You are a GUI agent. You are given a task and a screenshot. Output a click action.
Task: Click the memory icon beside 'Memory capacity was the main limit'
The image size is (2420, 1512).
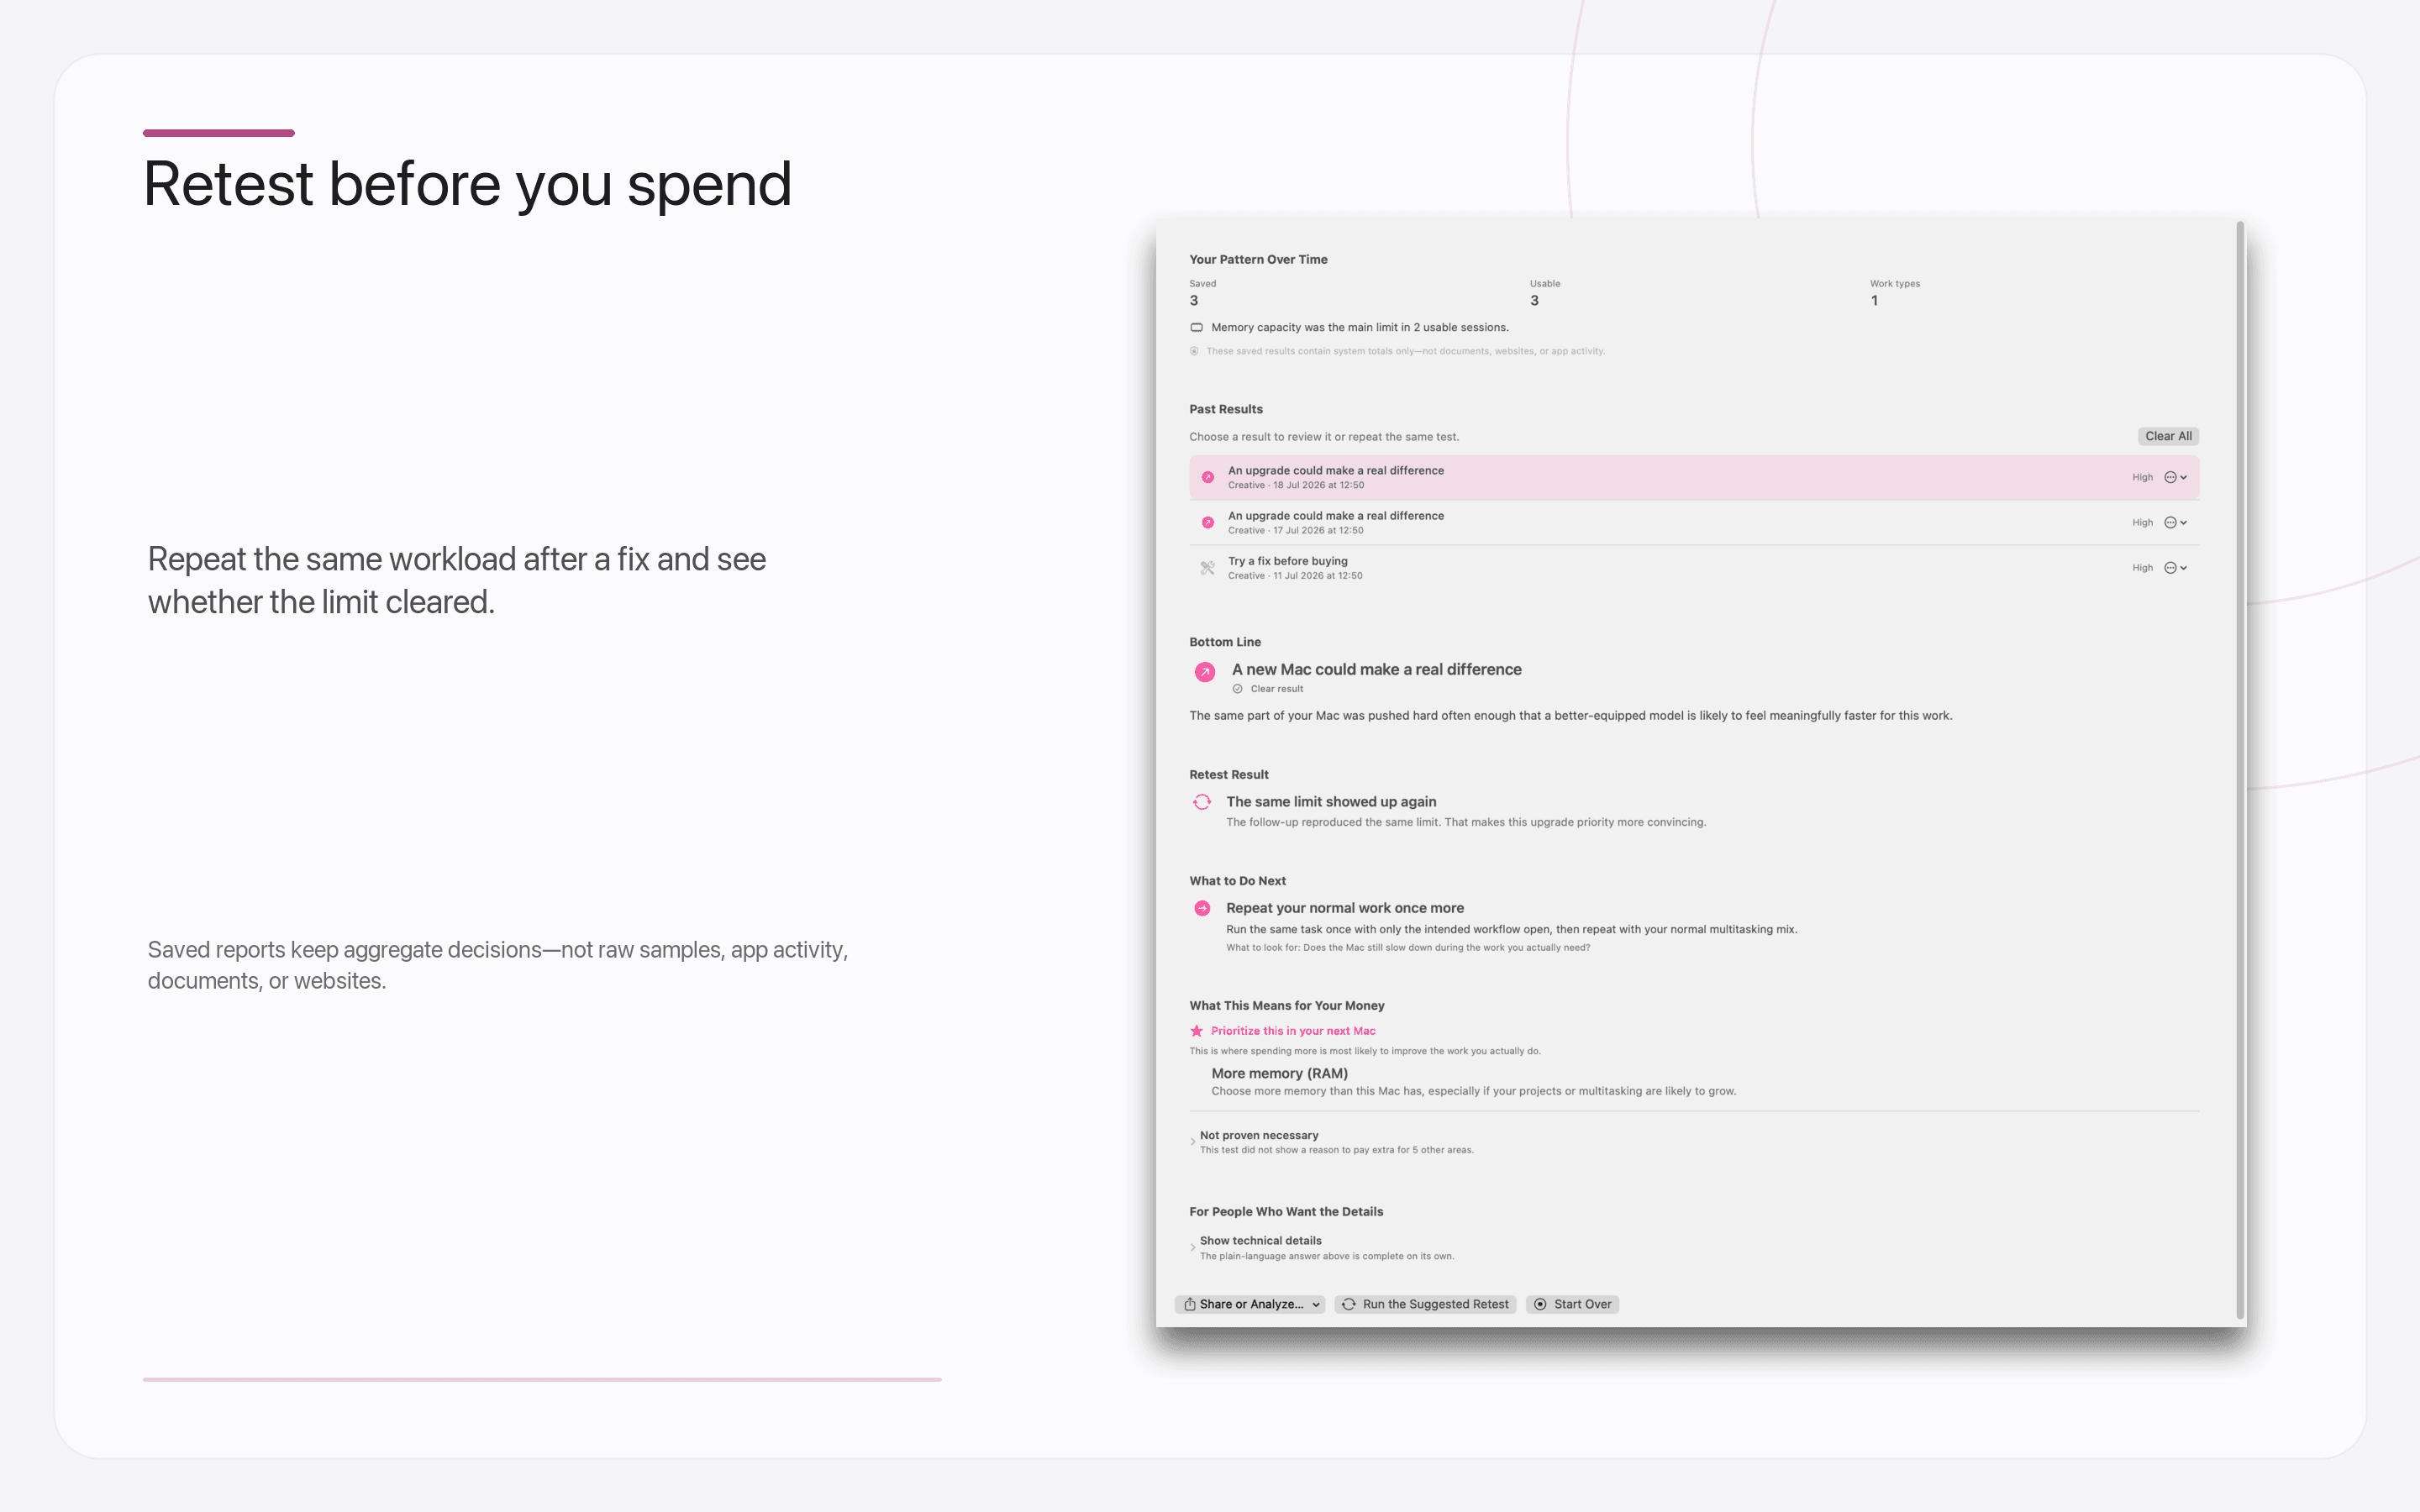coord(1196,327)
